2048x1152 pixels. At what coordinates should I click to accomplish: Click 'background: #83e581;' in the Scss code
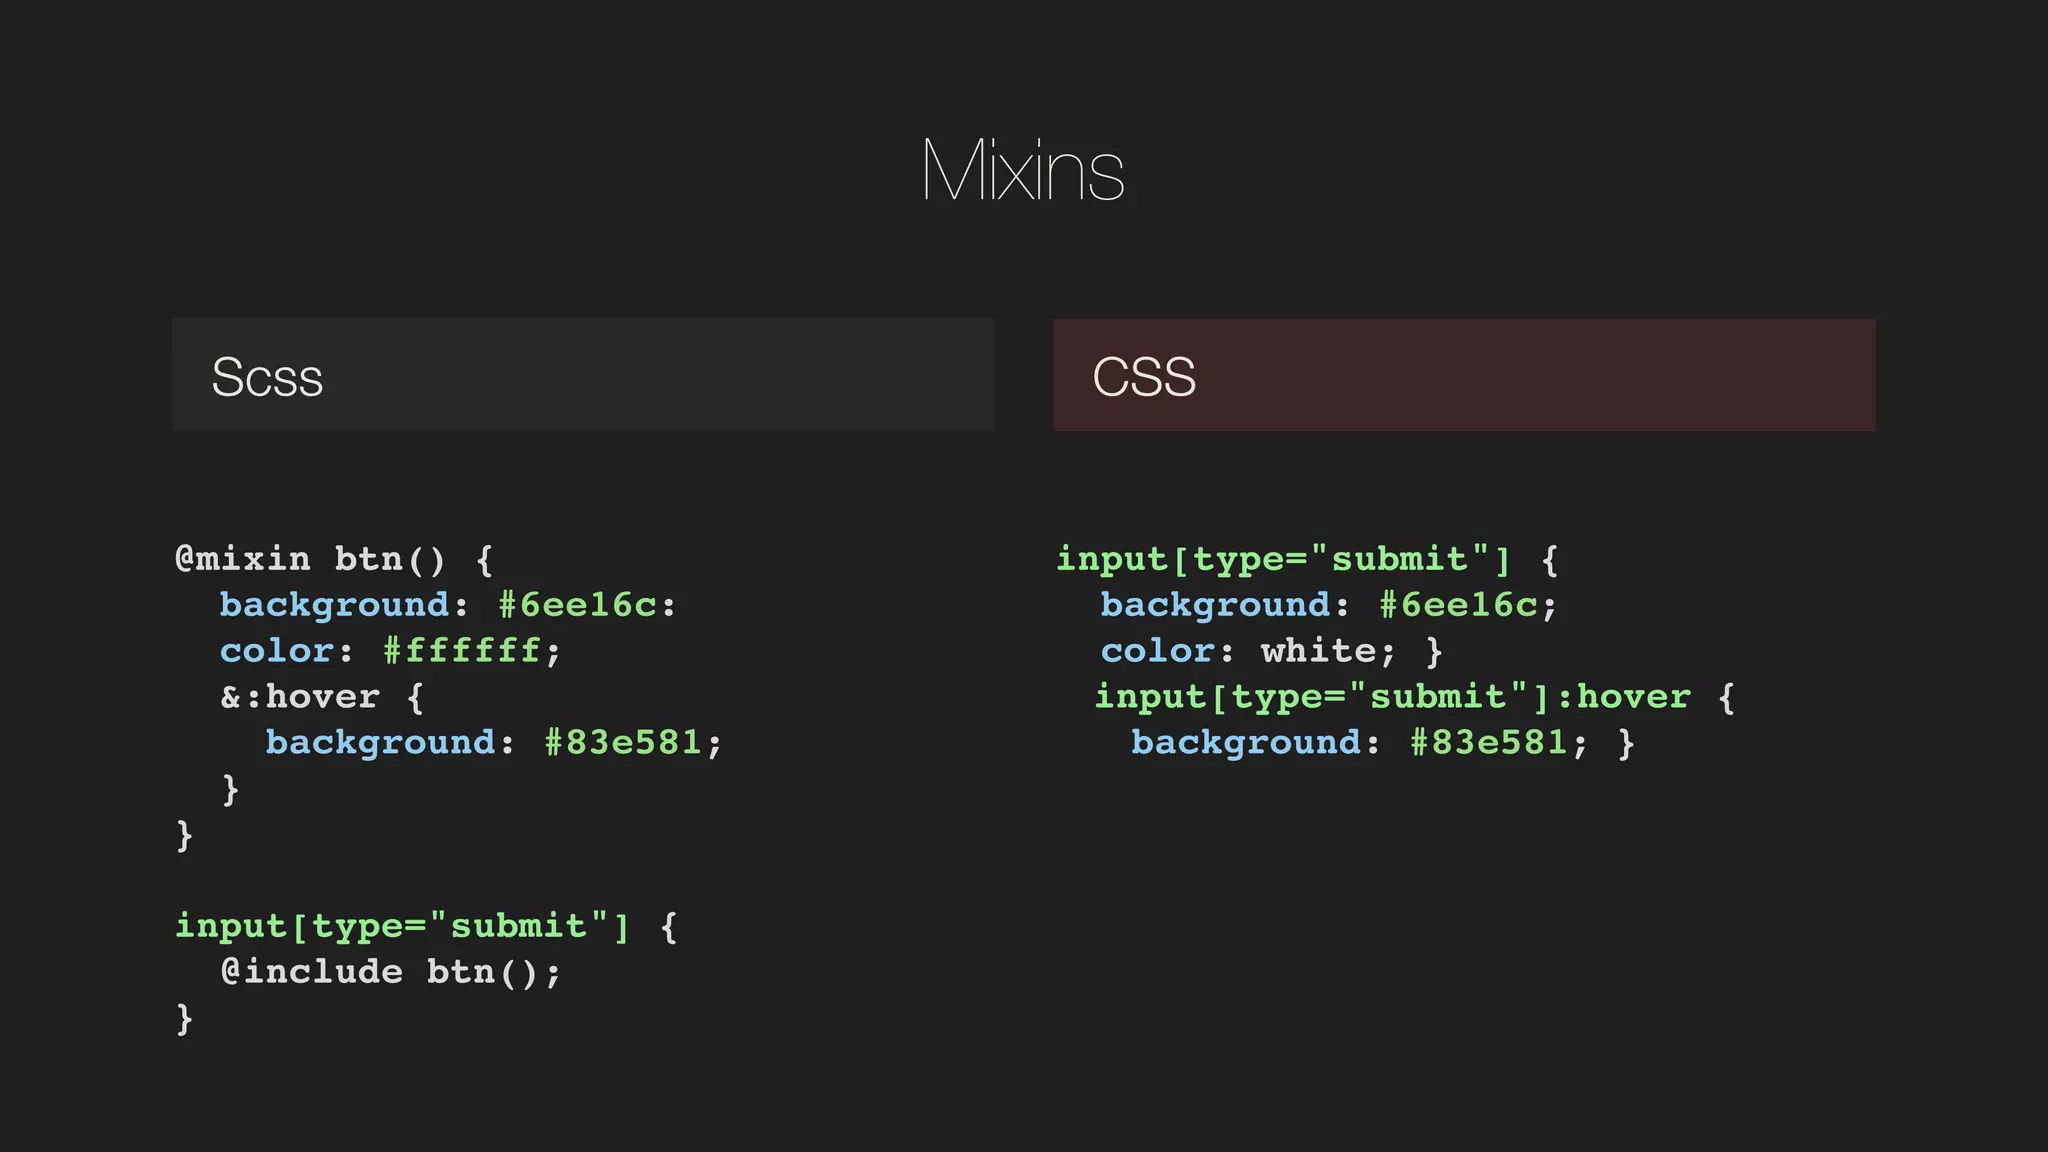pos(493,743)
